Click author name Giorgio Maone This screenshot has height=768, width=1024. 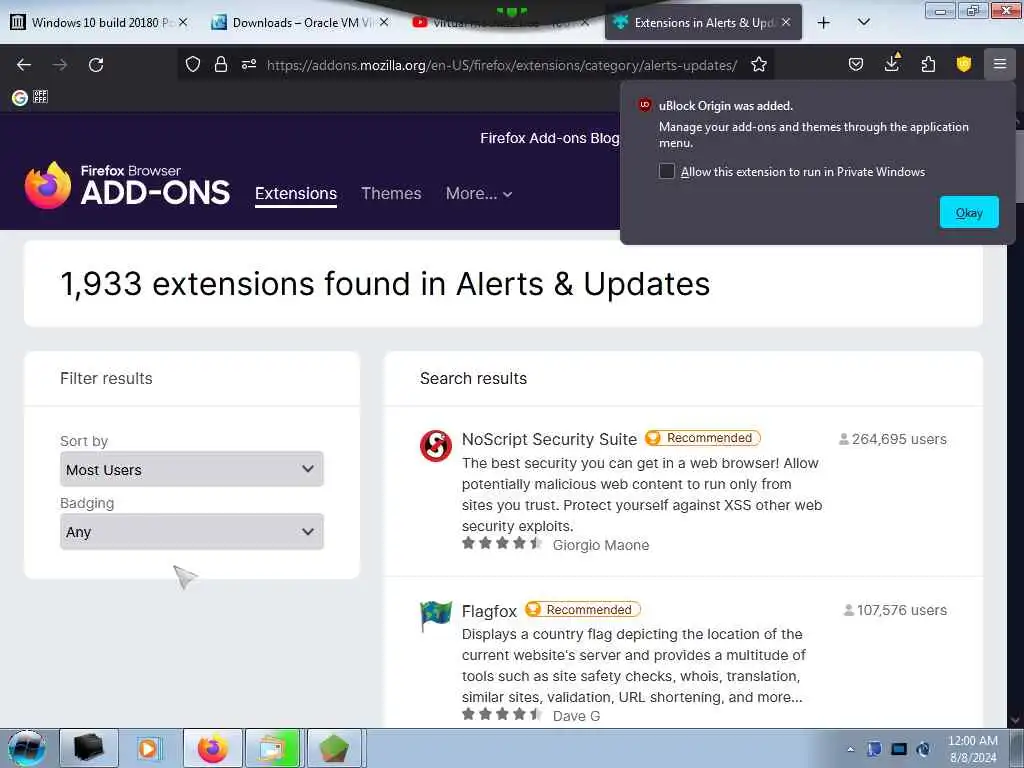(x=601, y=545)
